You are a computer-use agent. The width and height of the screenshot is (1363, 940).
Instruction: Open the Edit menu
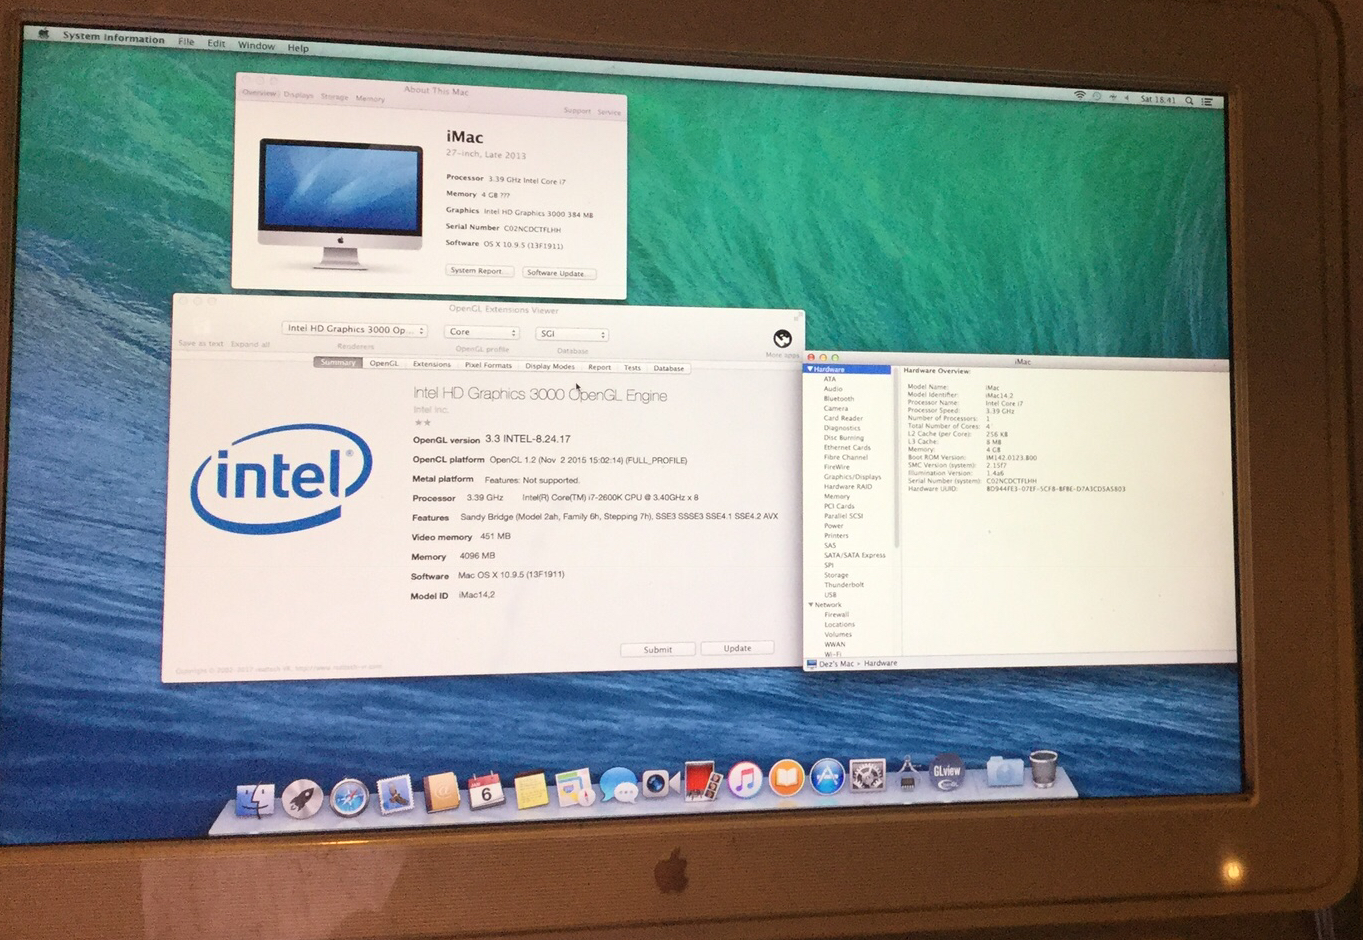click(x=216, y=43)
